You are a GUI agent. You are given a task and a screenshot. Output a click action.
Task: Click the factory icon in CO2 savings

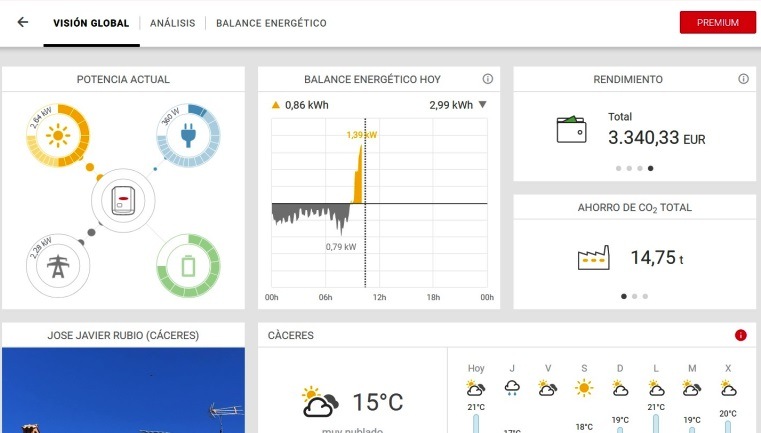594,258
